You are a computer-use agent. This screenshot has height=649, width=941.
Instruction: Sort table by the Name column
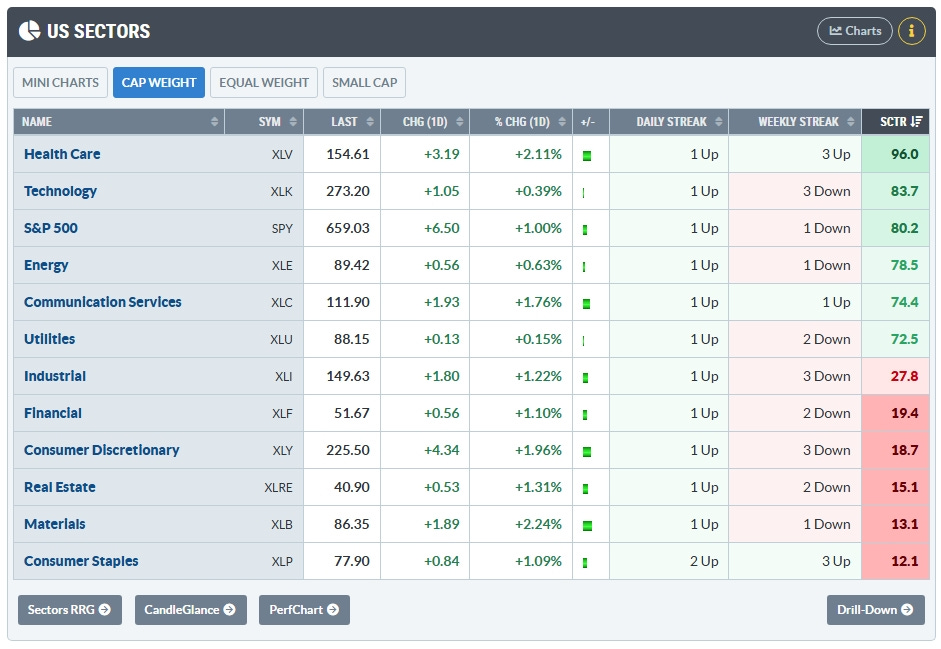click(x=119, y=122)
